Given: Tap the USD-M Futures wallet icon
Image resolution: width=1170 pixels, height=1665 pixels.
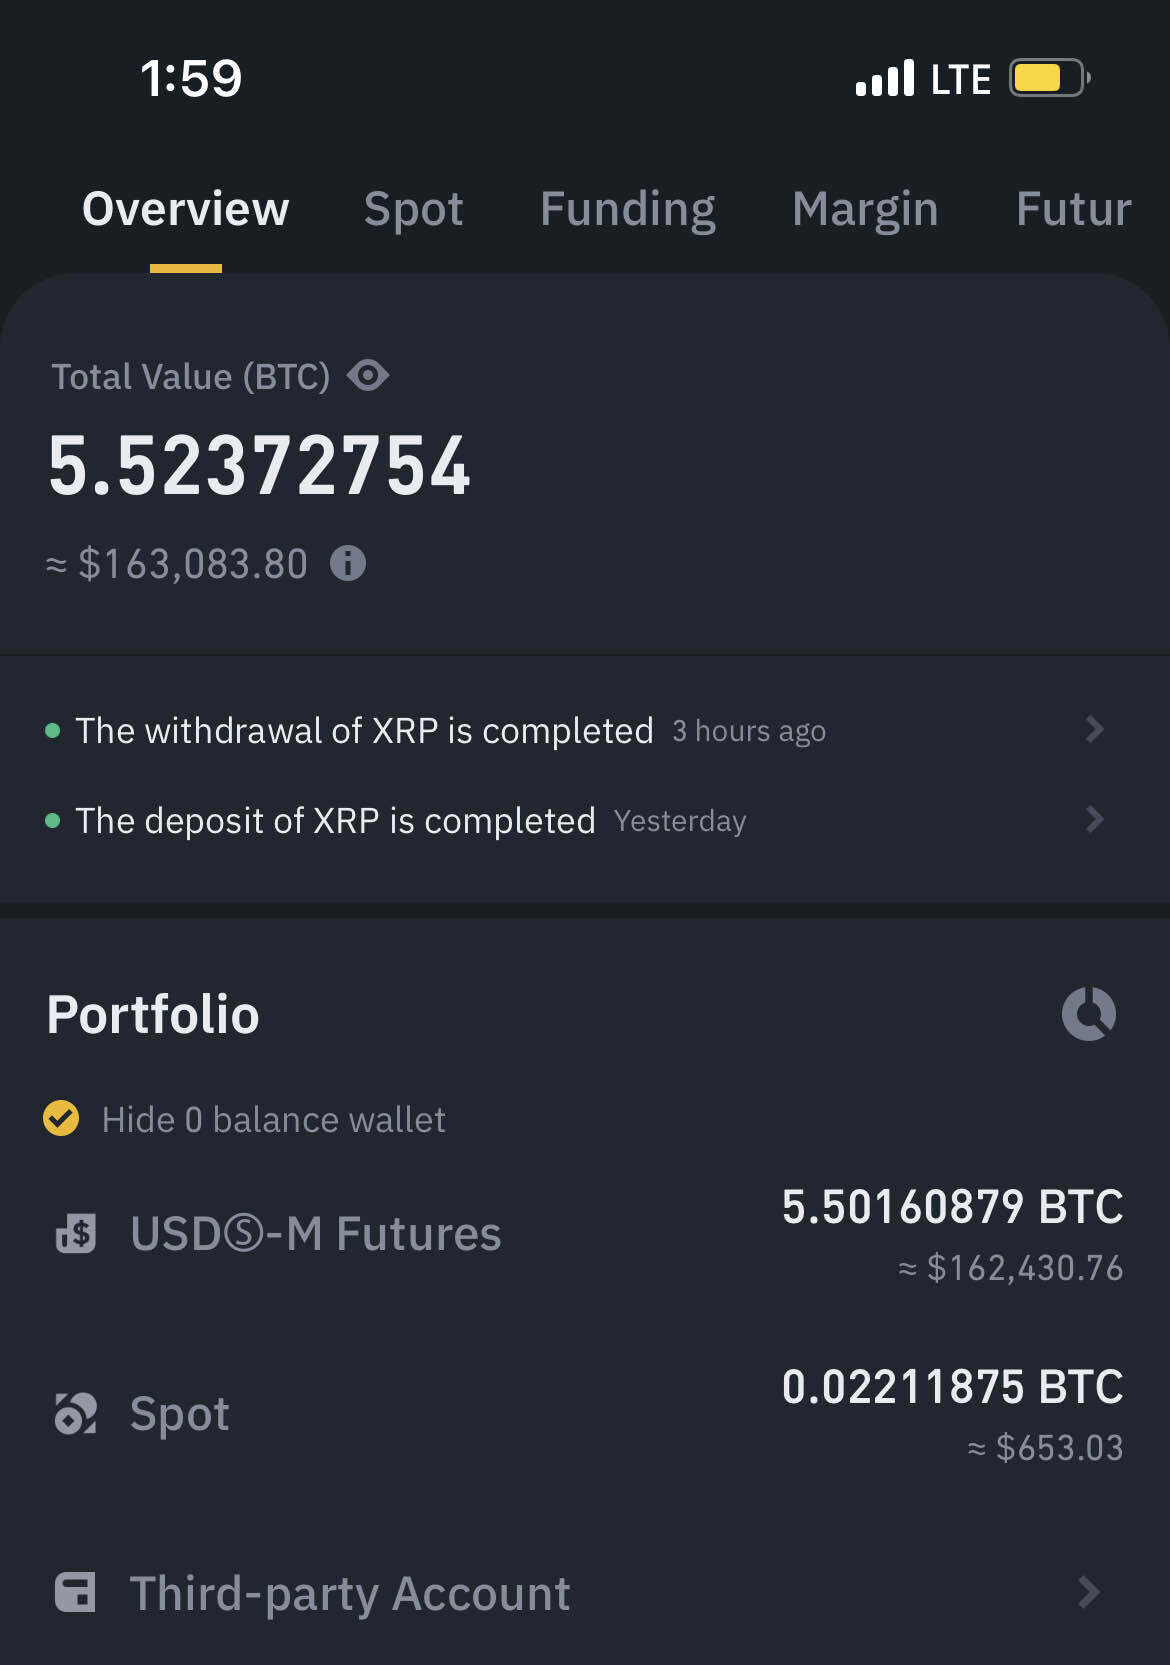Looking at the screenshot, I should click(76, 1234).
